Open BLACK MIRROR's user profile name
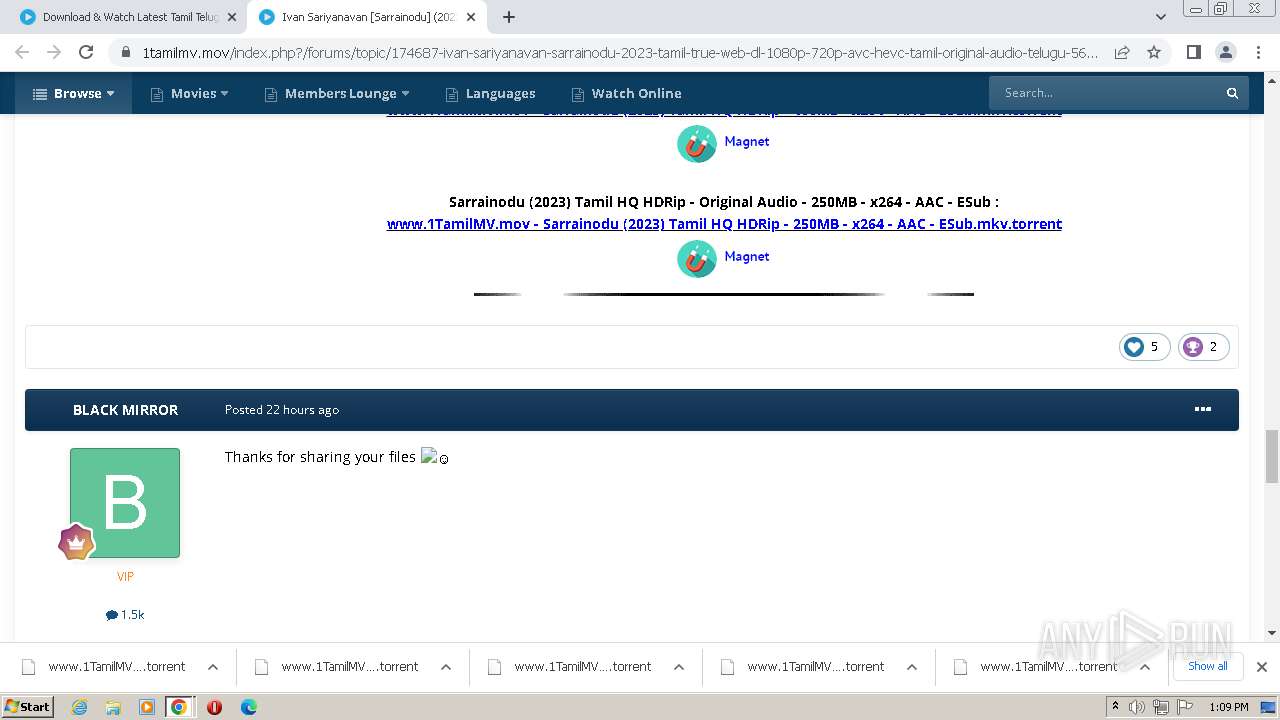The height and width of the screenshot is (720, 1280). (125, 410)
